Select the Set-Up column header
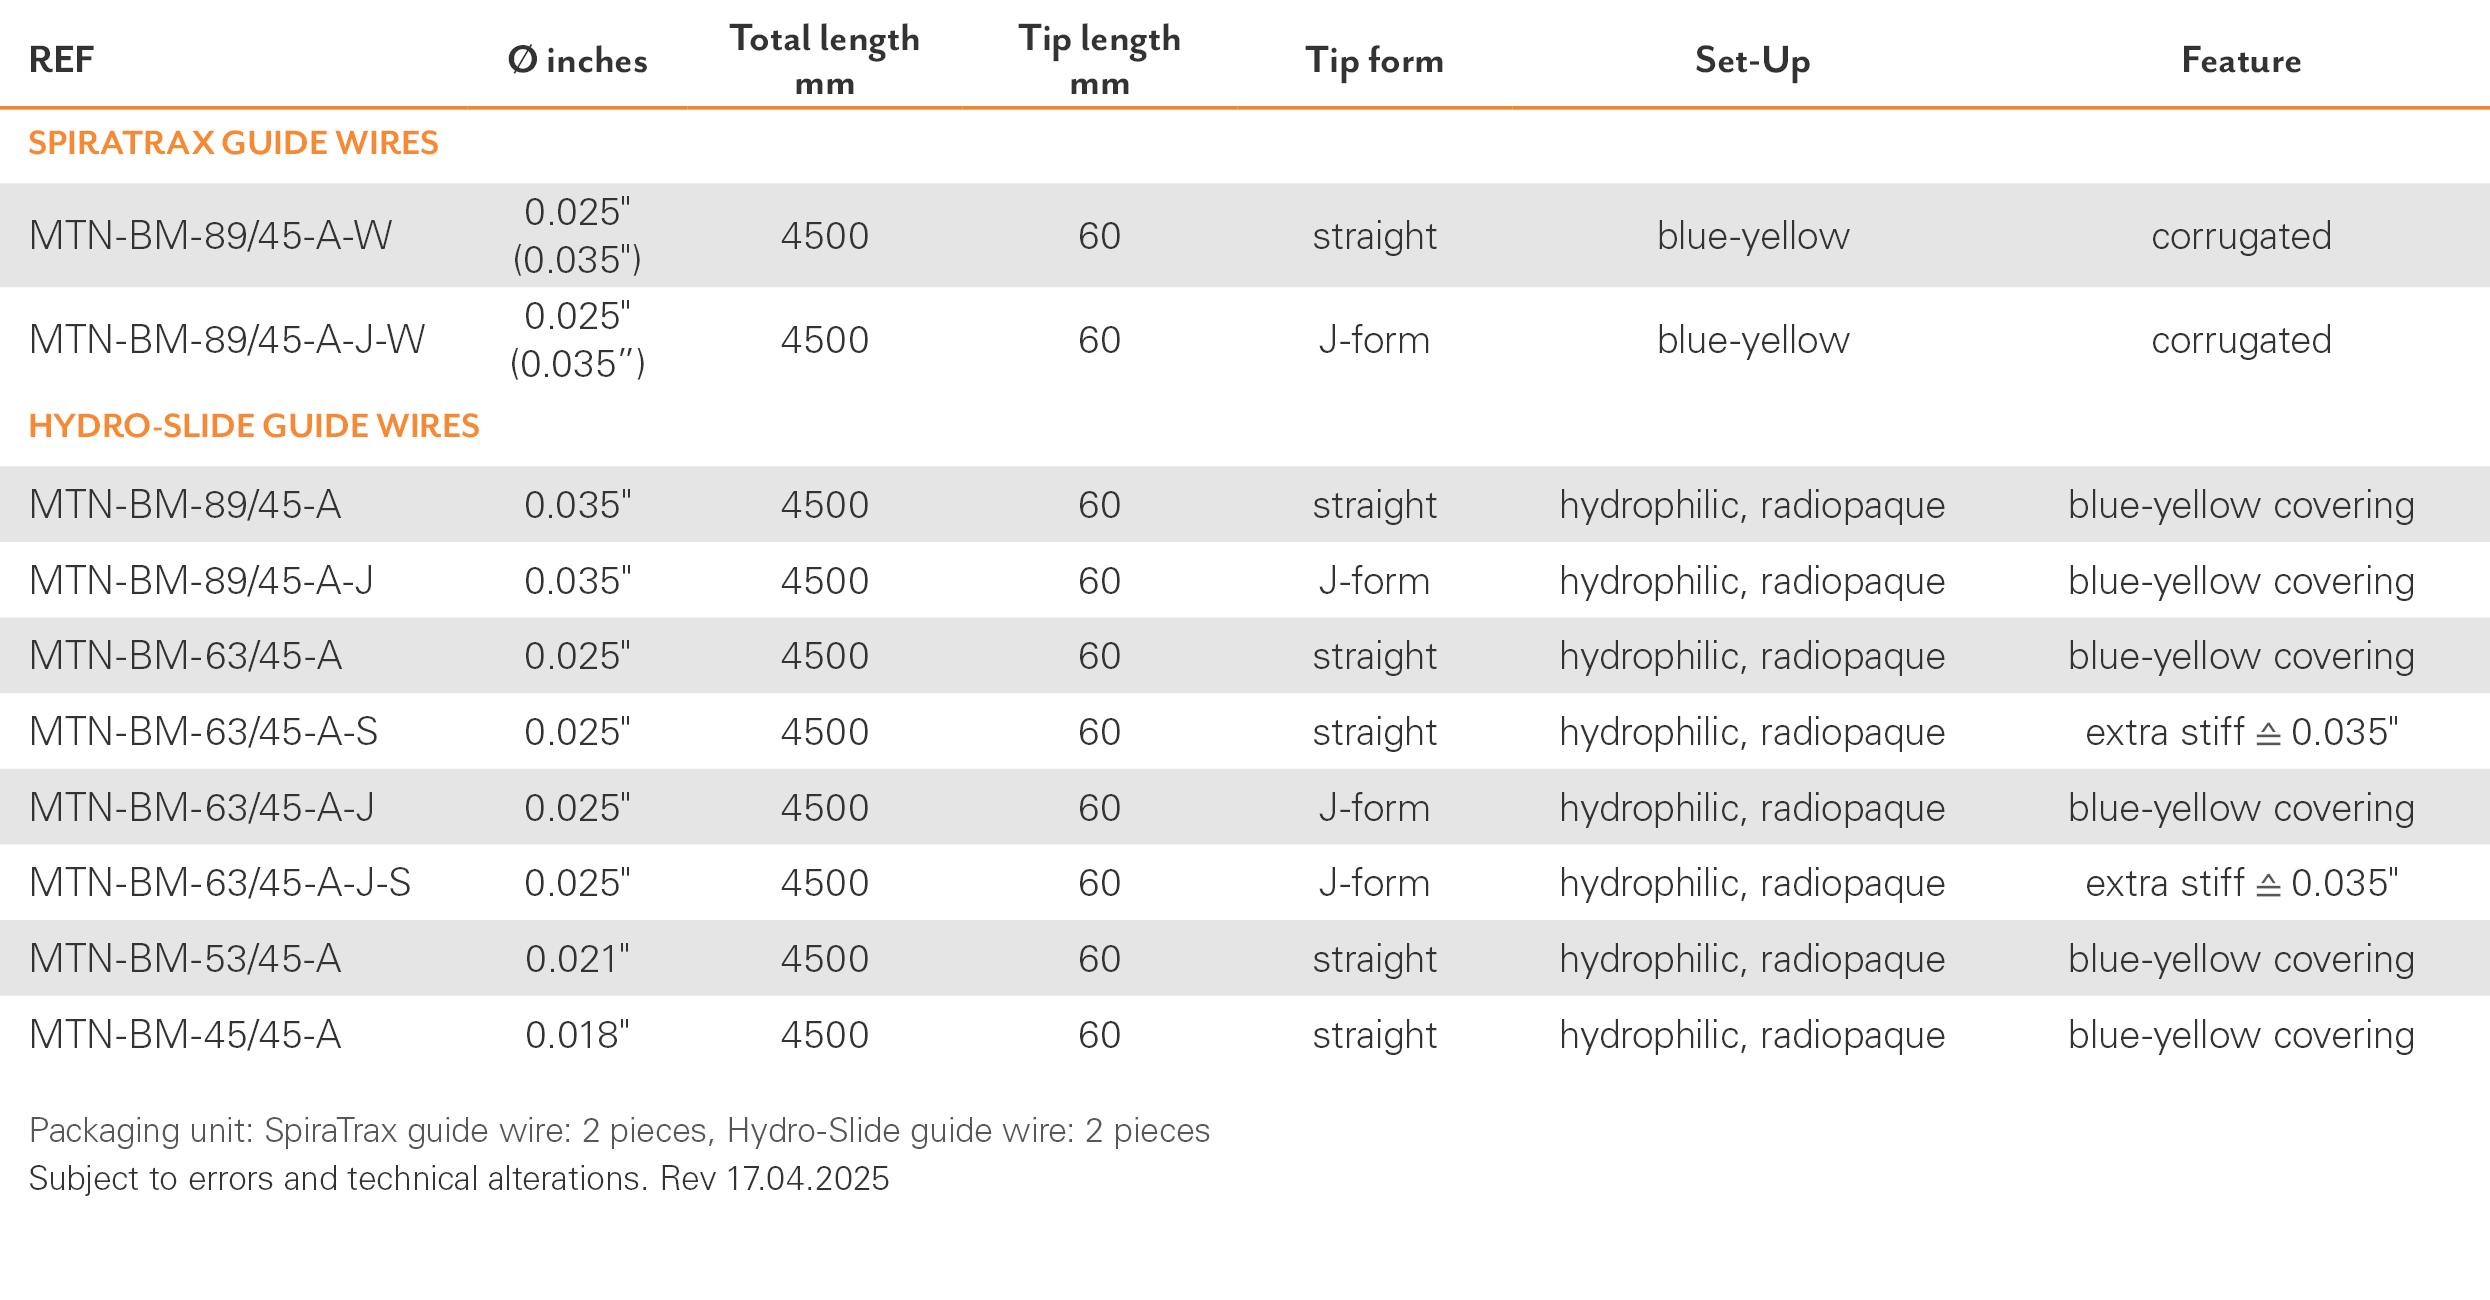Image resolution: width=2490 pixels, height=1300 pixels. tap(1752, 61)
